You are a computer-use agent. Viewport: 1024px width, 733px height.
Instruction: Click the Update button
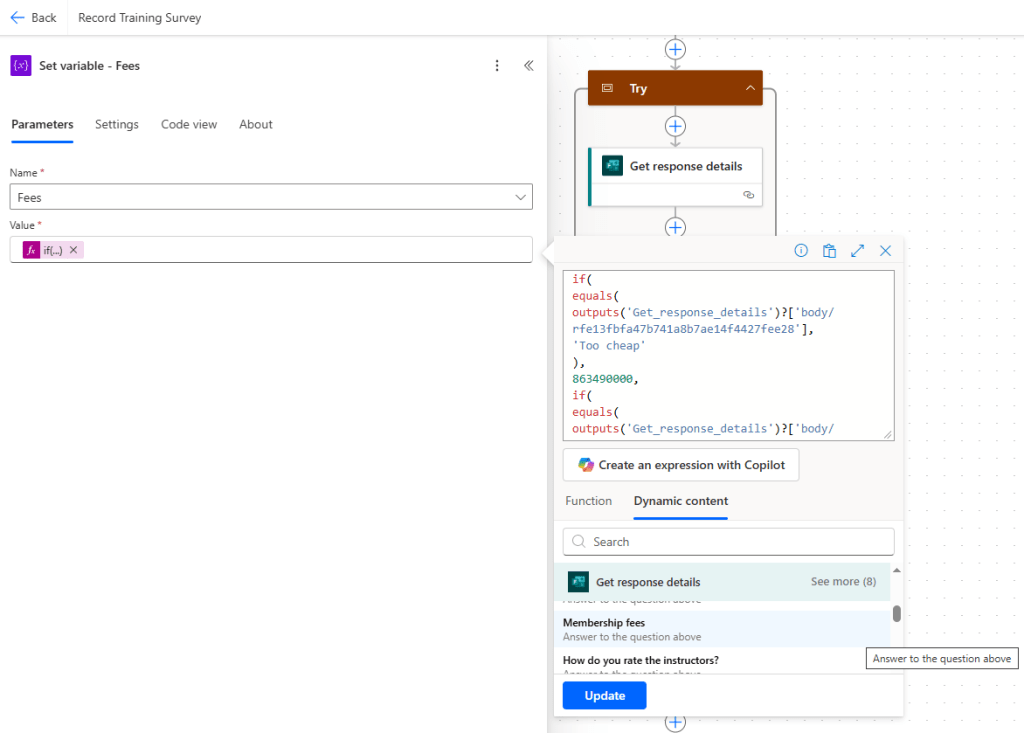point(604,696)
